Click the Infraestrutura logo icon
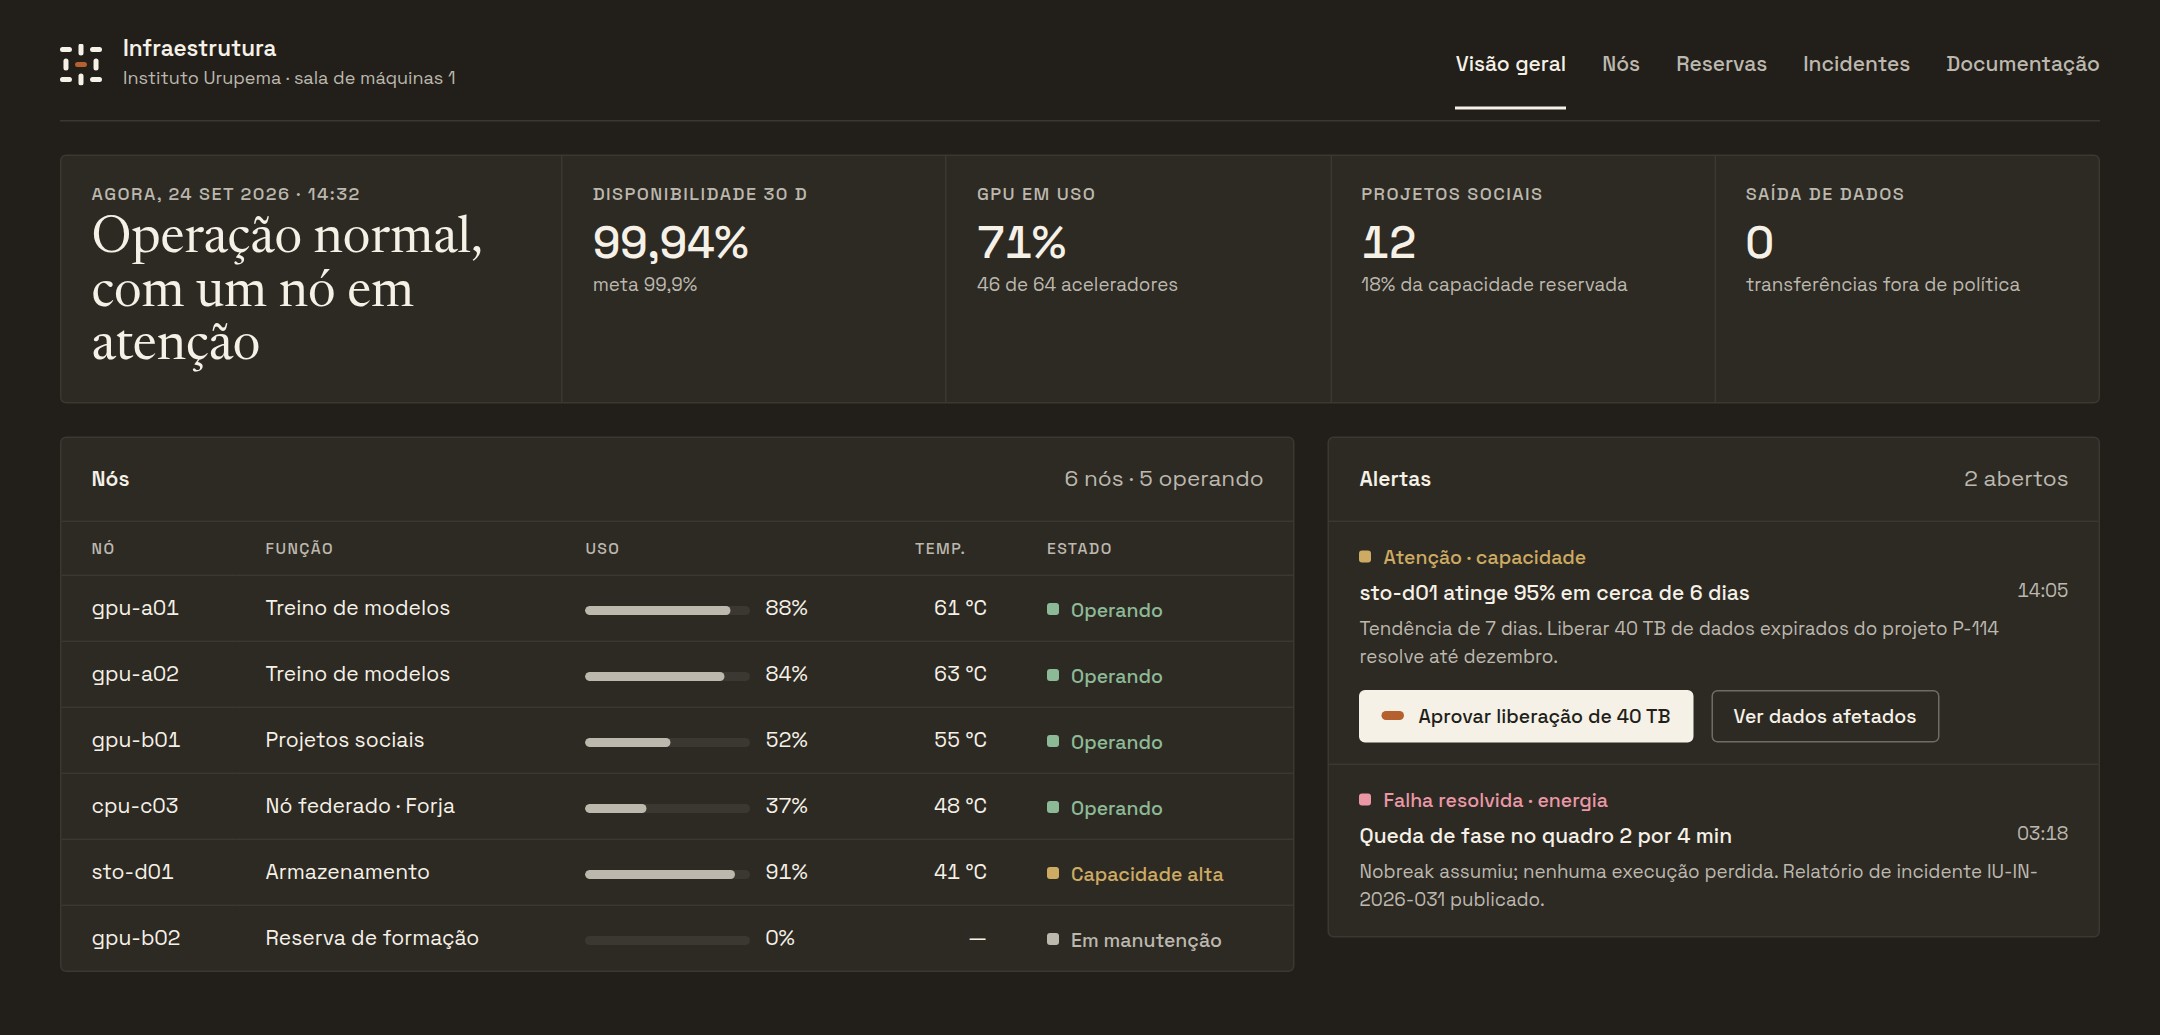The image size is (2160, 1035). [x=81, y=64]
